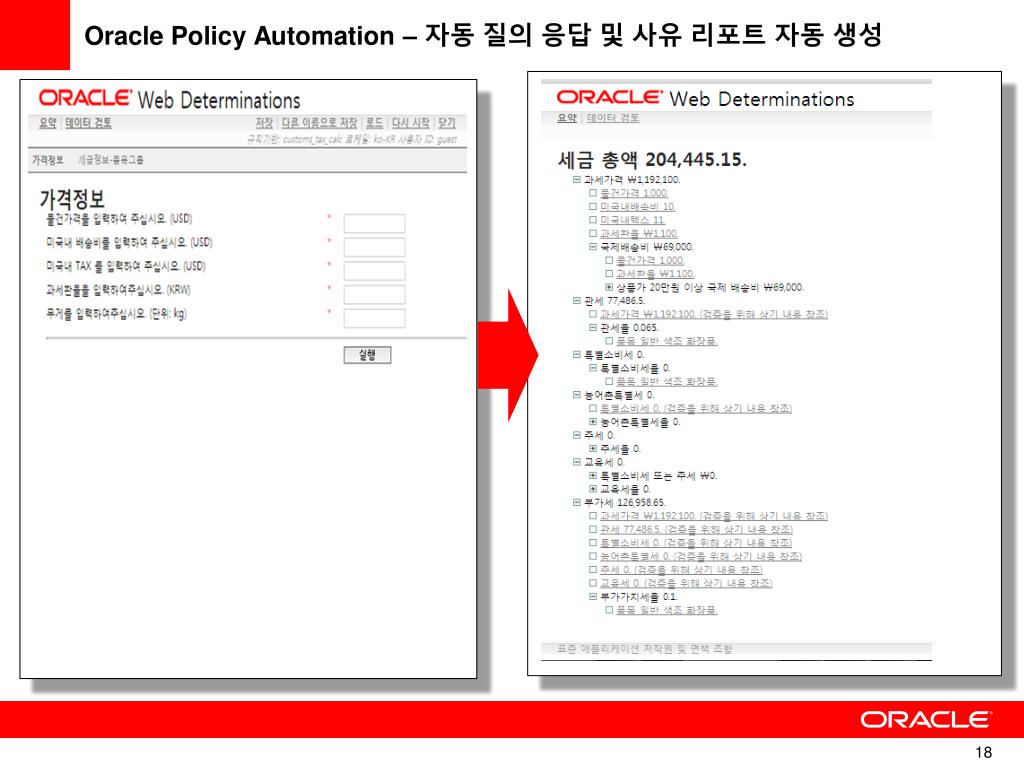Click the 세금 총액 204,445.15 heading
The height and width of the screenshot is (768, 1024).
click(652, 159)
